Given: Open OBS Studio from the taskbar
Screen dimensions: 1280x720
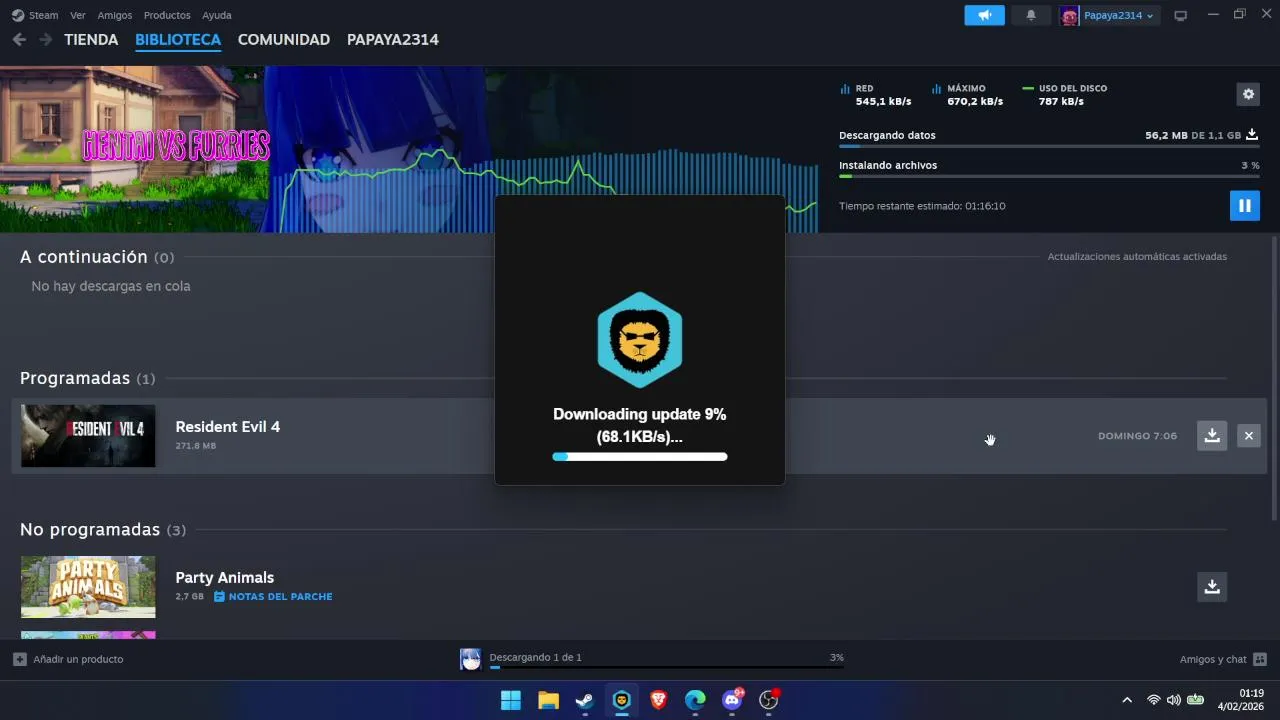Looking at the screenshot, I should pyautogui.click(x=769, y=700).
